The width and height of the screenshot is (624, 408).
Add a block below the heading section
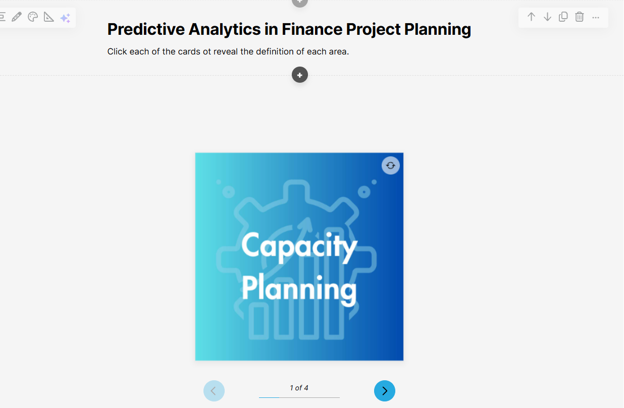click(300, 75)
